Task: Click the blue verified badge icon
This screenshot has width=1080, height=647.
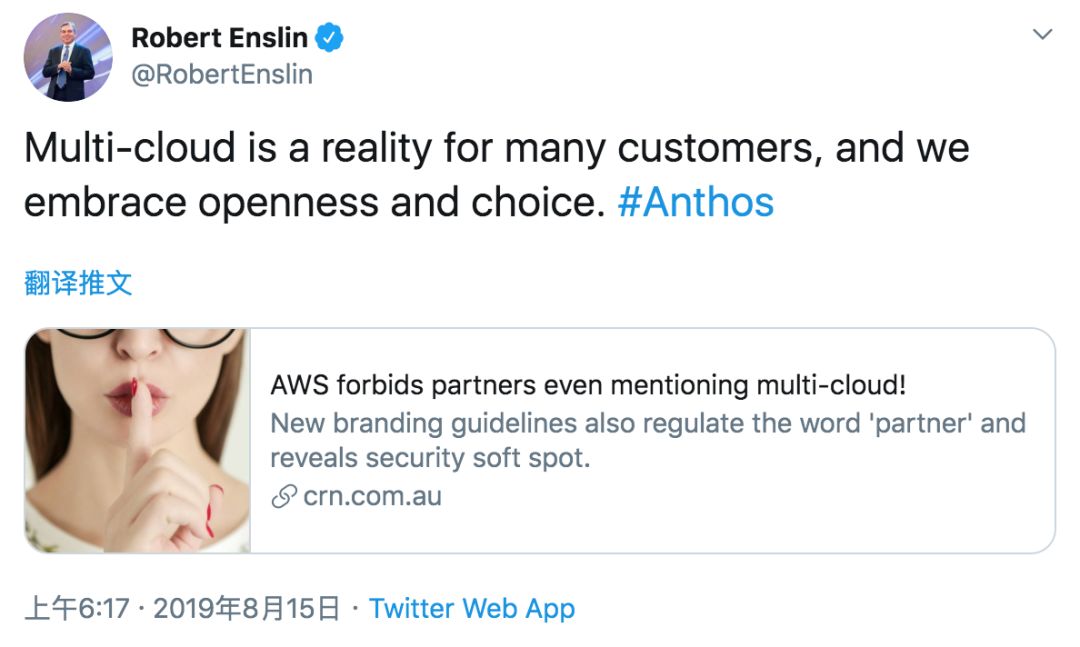Action: pyautogui.click(x=330, y=38)
